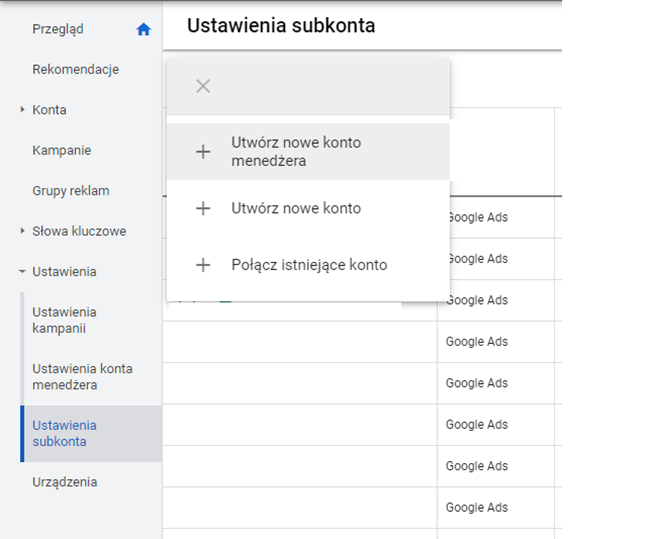This screenshot has height=539, width=650.
Task: Click plus icon beside Połącz istniejące konto
Action: pos(203,265)
